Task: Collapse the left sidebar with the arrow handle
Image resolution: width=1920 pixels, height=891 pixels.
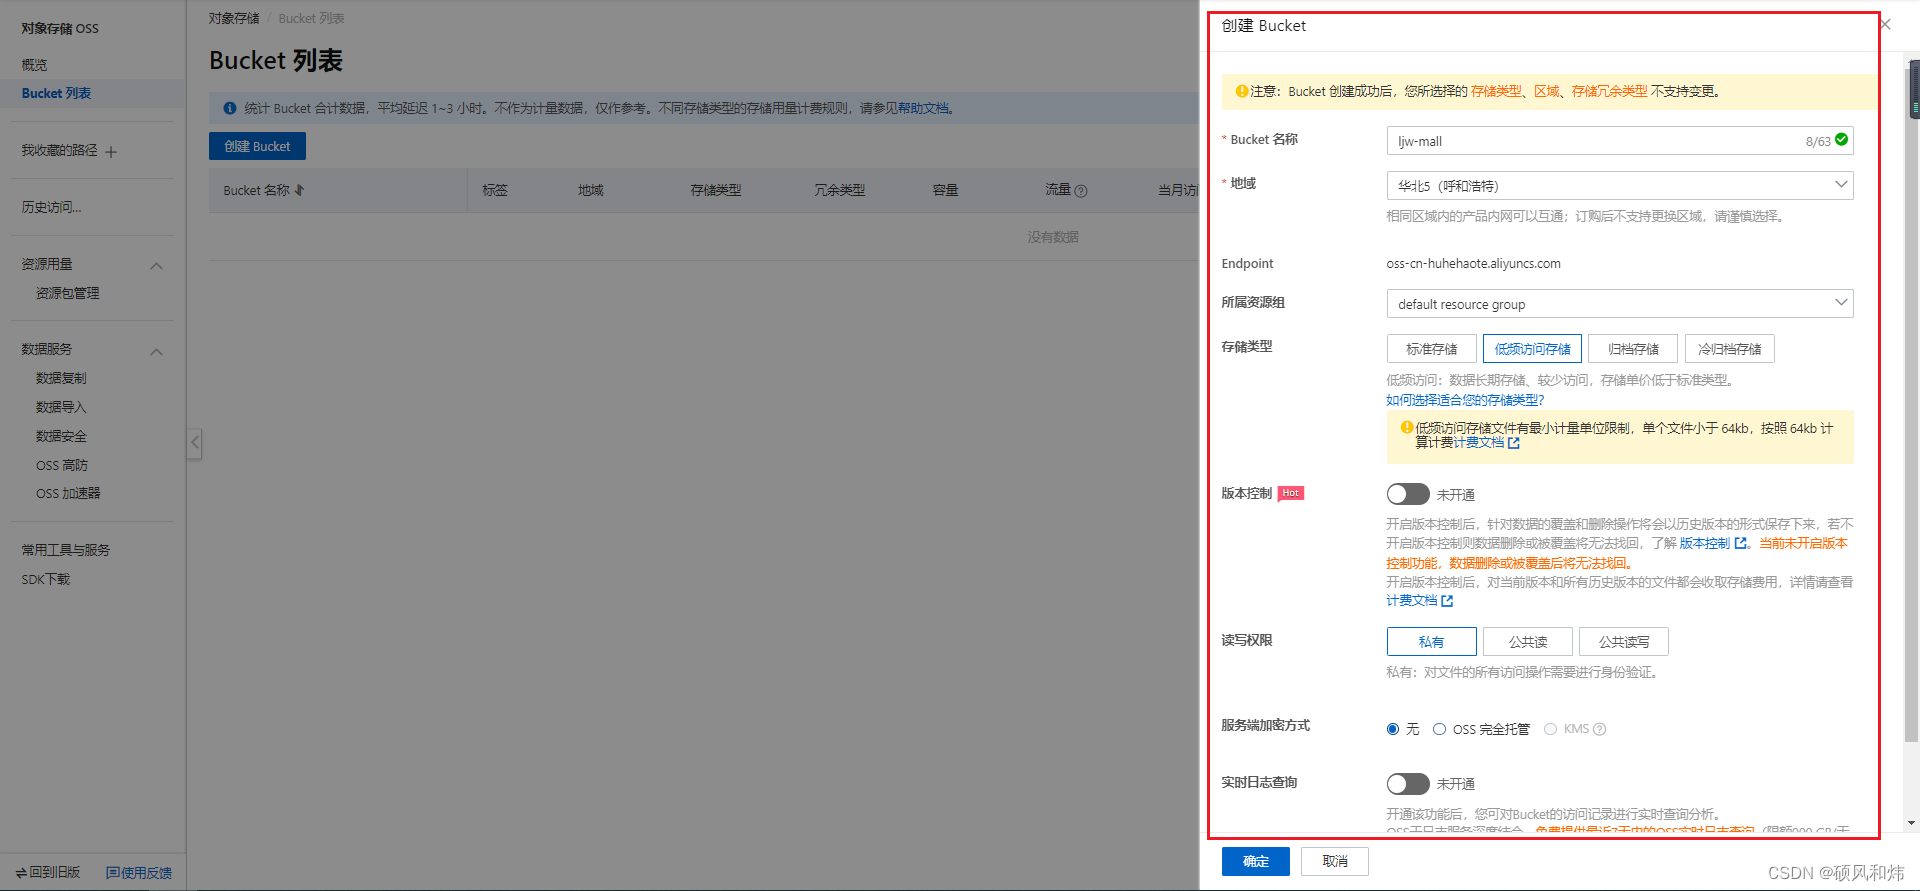Action: coord(195,443)
